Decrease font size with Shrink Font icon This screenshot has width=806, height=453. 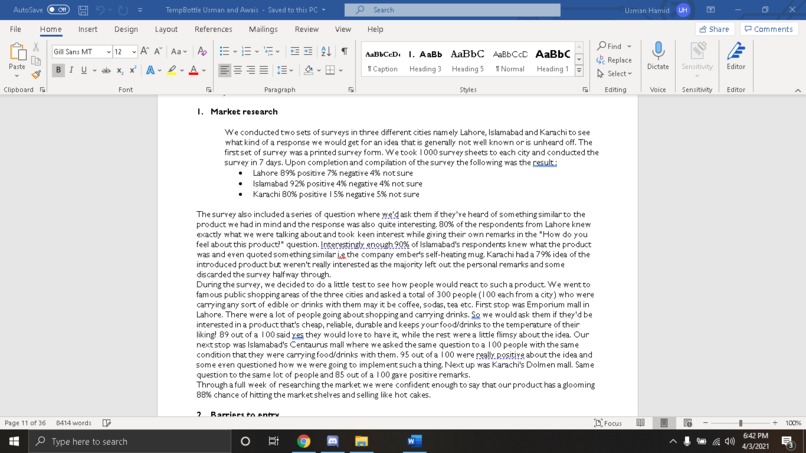pyautogui.click(x=158, y=51)
